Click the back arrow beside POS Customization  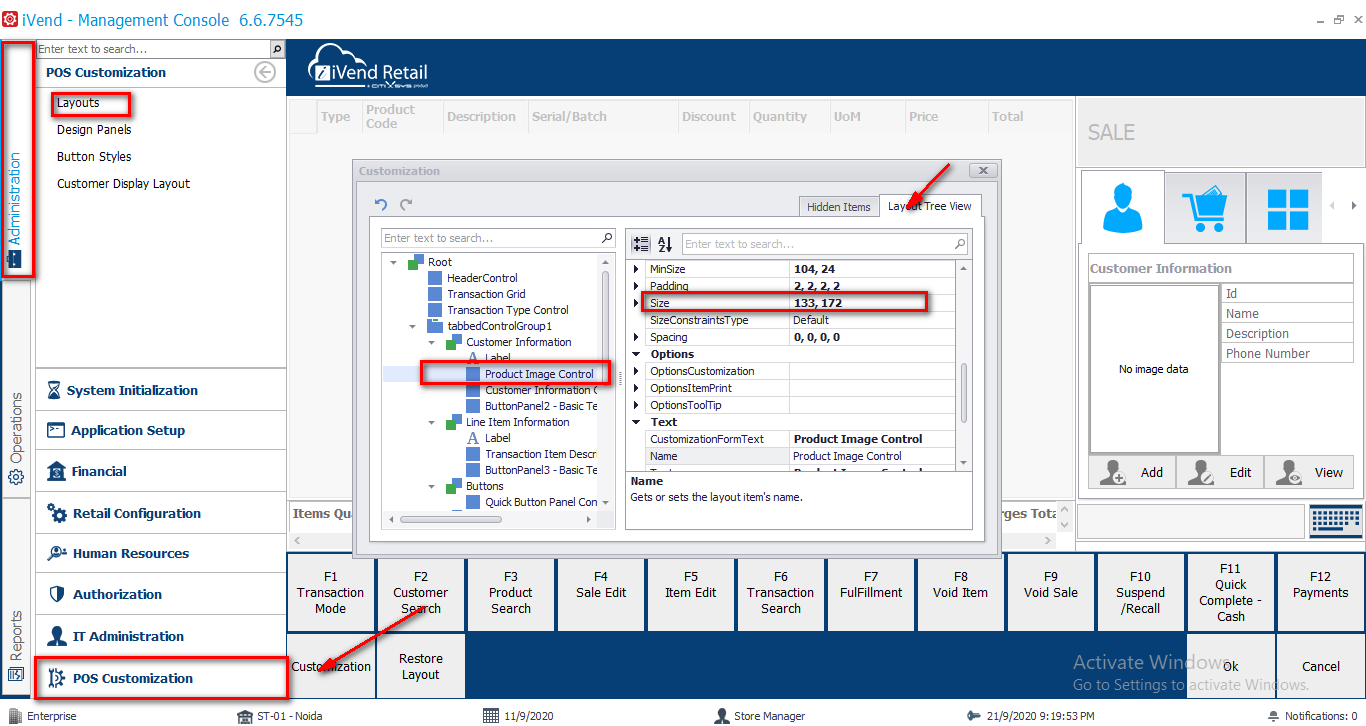(265, 72)
